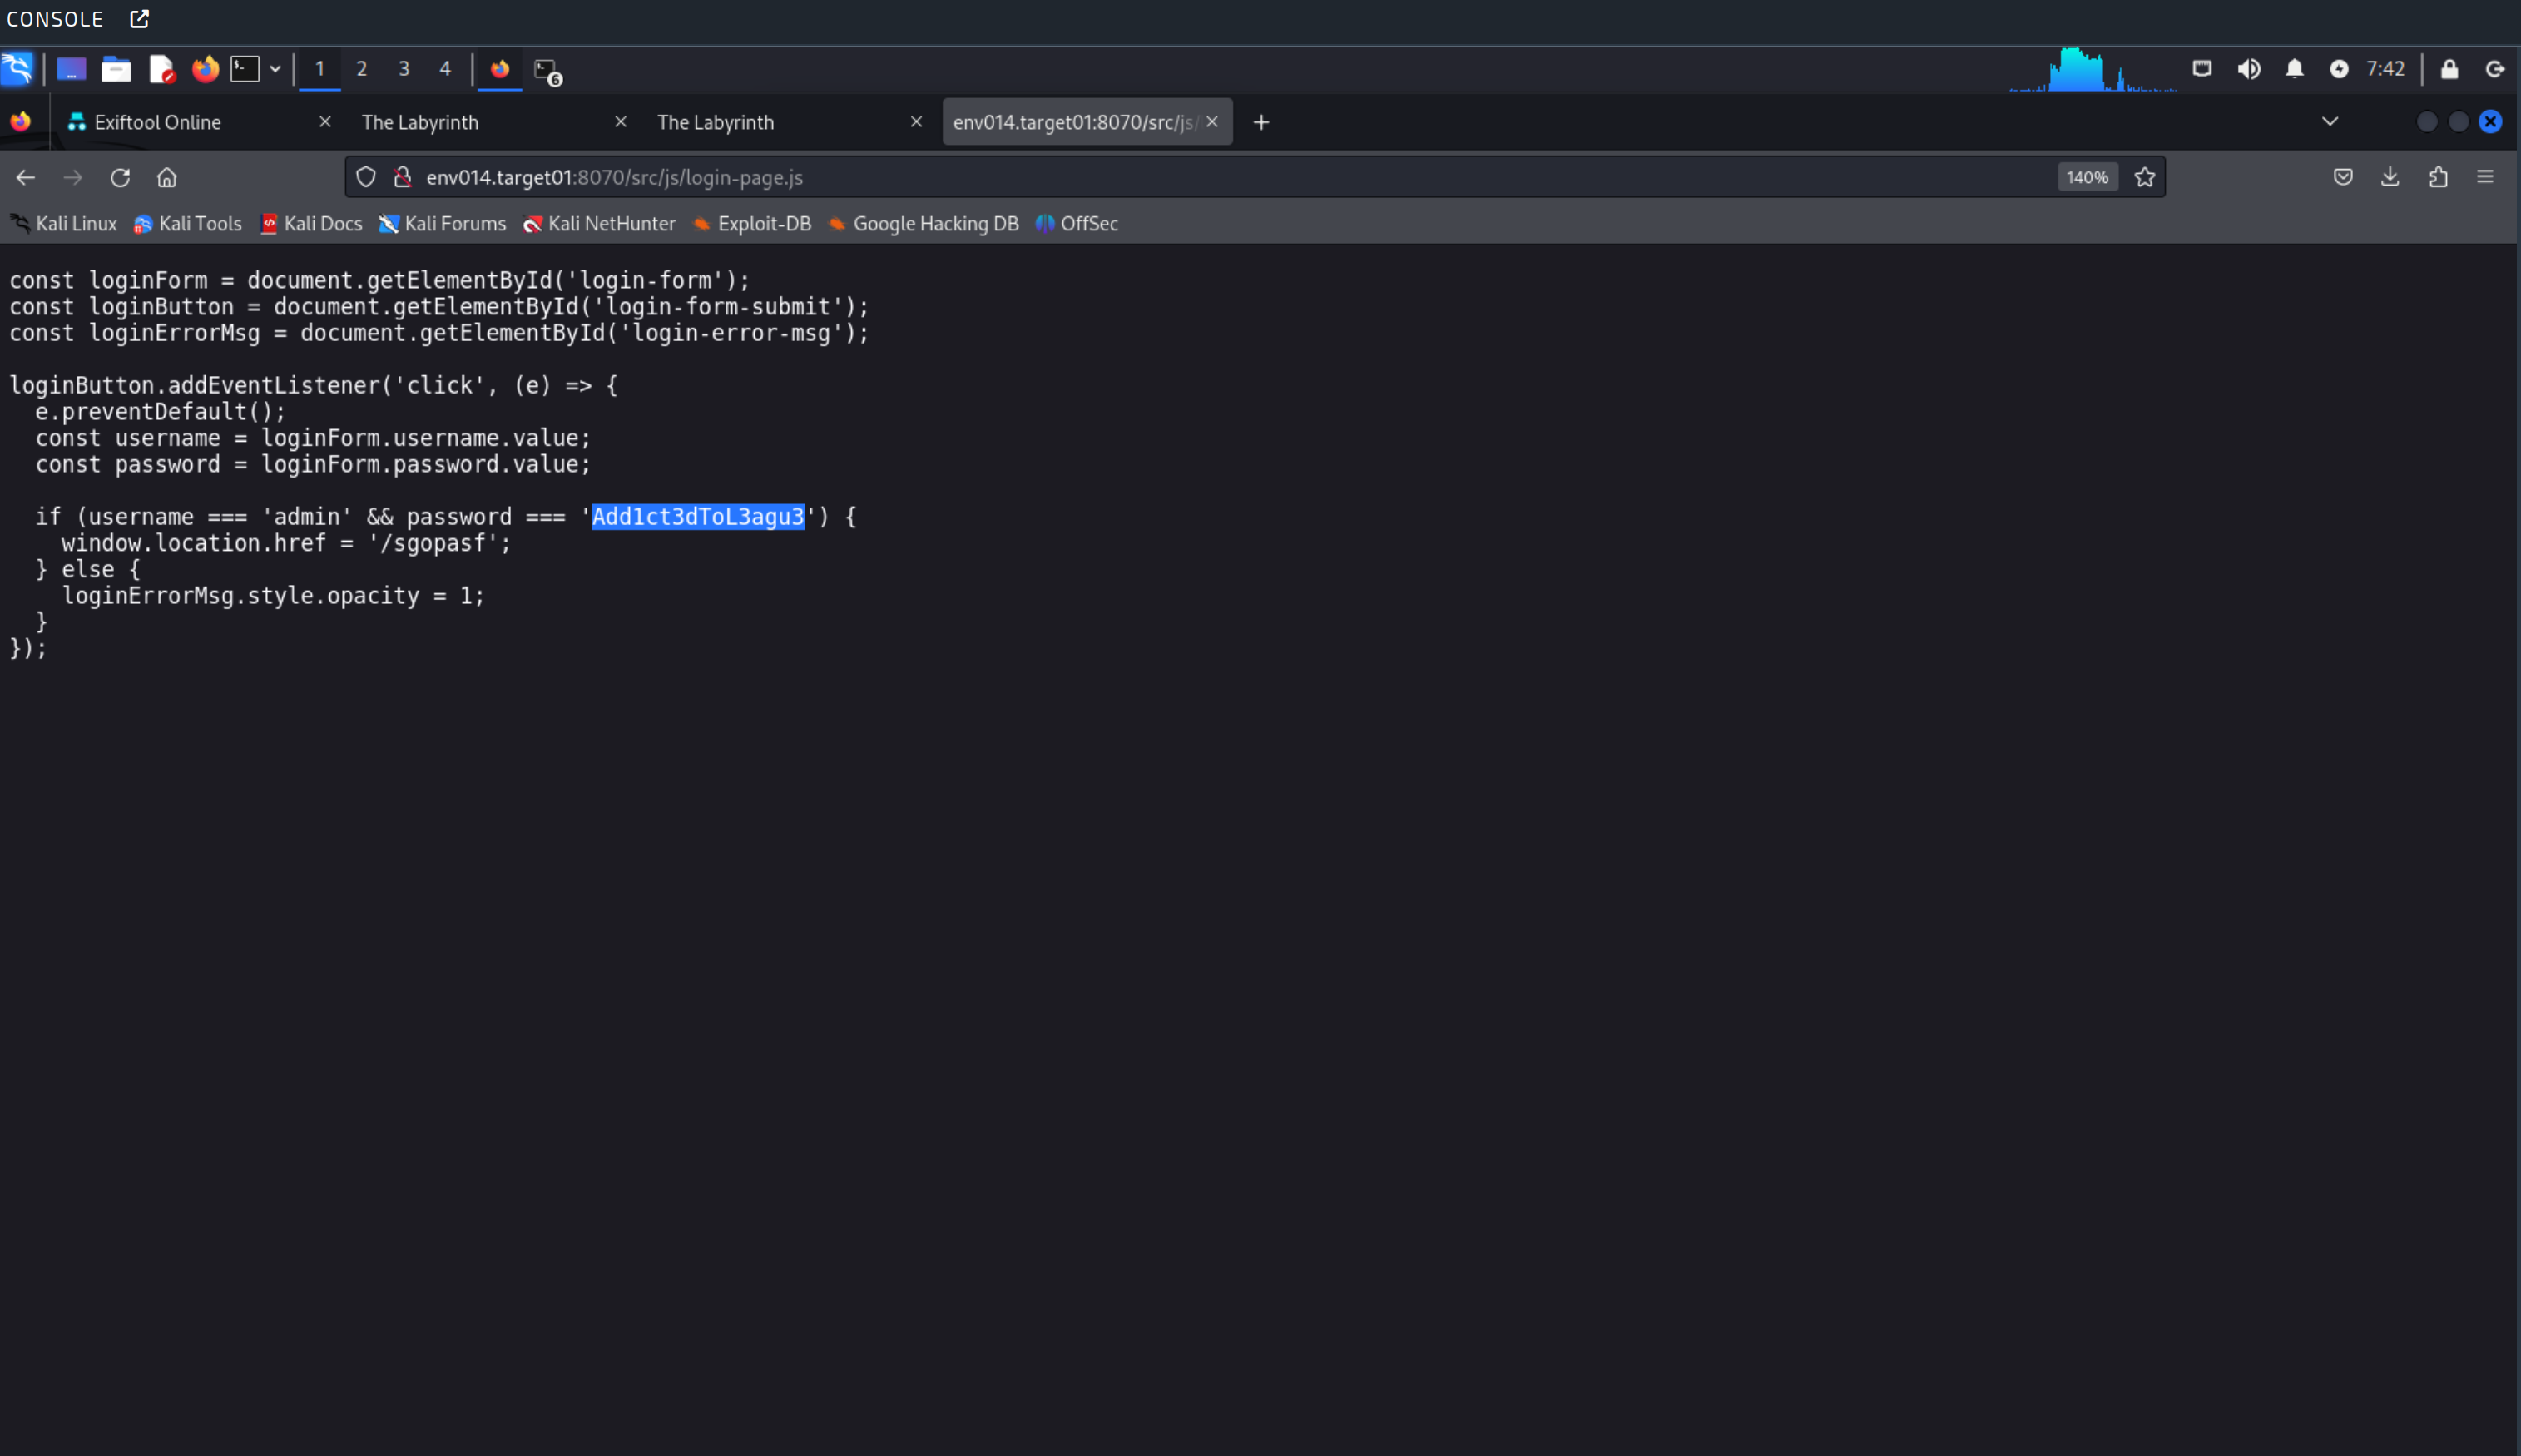Click the show desktop panel icon
Image resolution: width=2521 pixels, height=1456 pixels.
[x=71, y=69]
